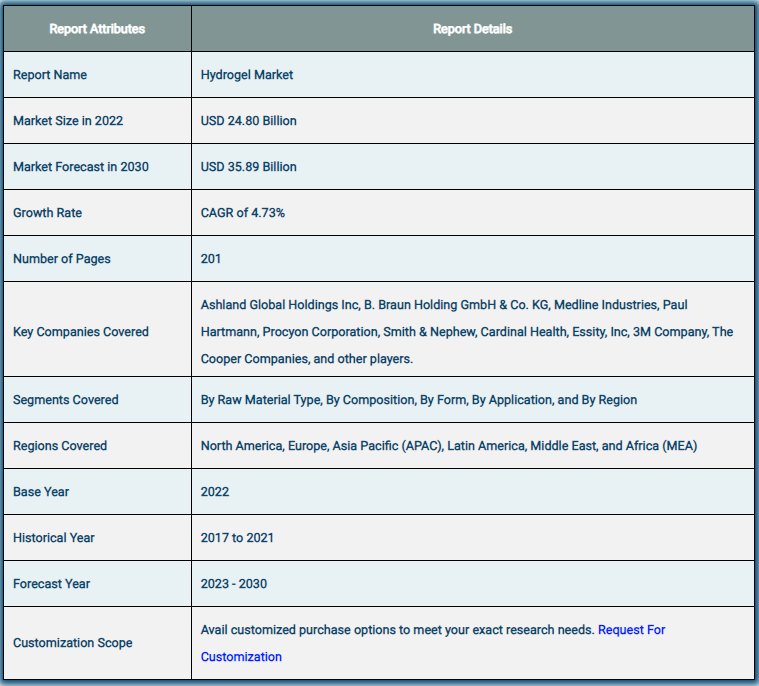Select the Customization Scope label
Viewport: 759px width, 686px height.
point(73,643)
